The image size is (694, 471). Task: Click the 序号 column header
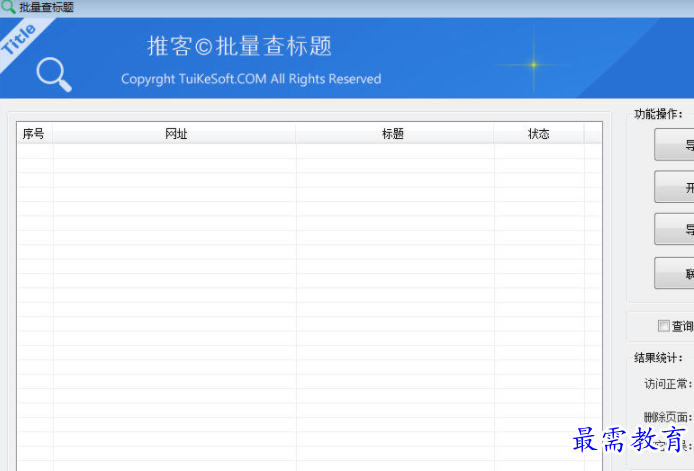[x=34, y=133]
